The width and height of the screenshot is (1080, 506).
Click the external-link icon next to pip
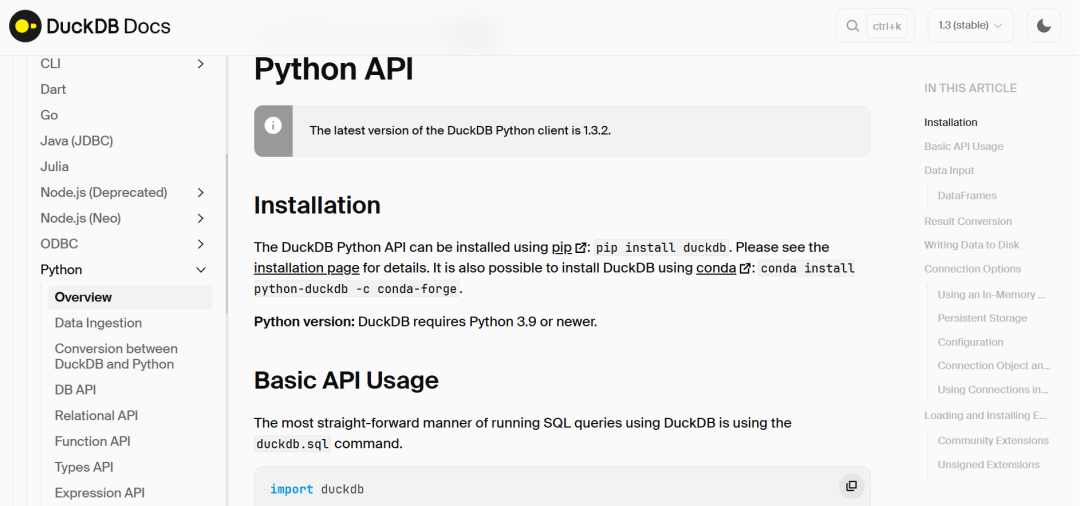581,248
